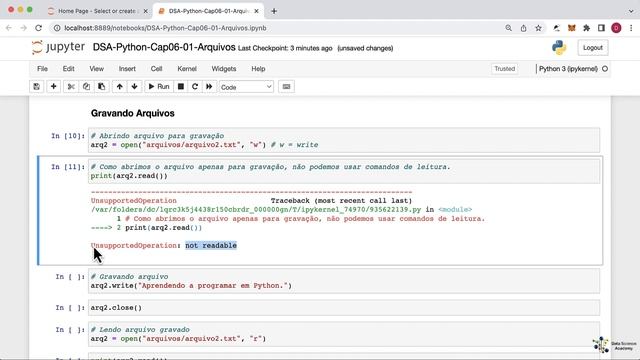Move selected cell down arrow
The image size is (640, 360).
click(x=134, y=87)
